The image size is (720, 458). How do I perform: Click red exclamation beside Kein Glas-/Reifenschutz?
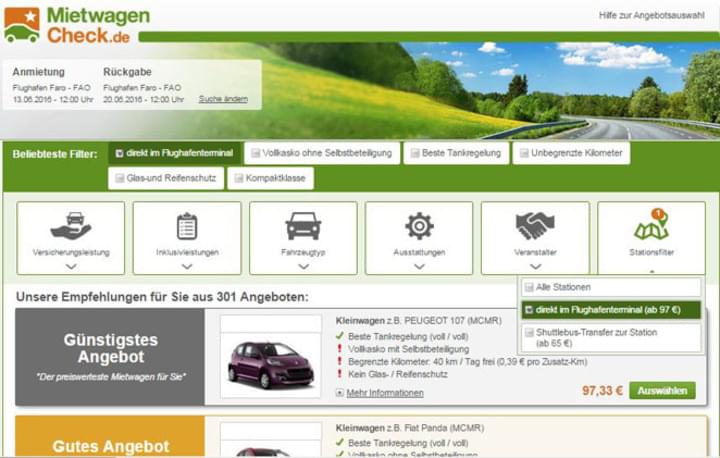[340, 374]
